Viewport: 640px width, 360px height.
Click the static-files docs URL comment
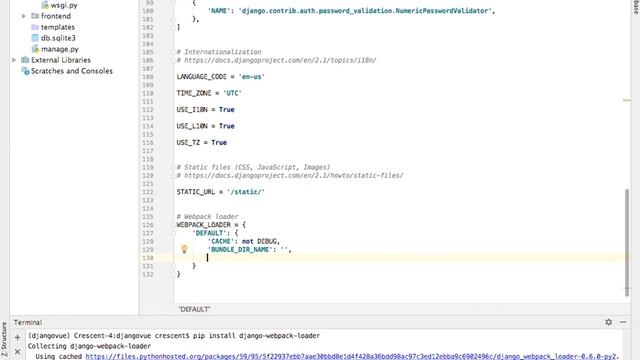pos(290,176)
